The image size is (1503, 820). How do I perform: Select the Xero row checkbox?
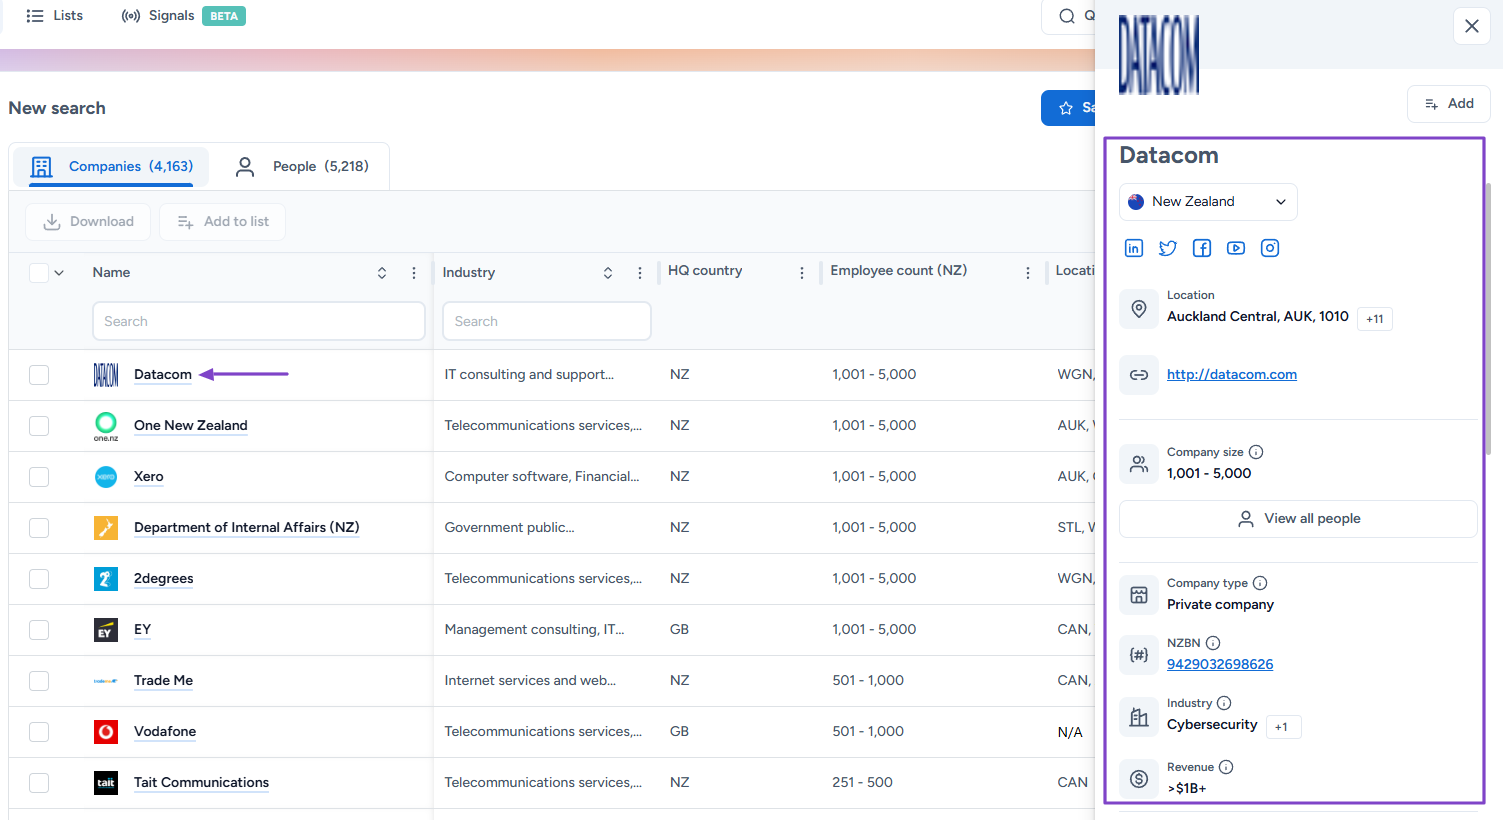click(x=39, y=477)
